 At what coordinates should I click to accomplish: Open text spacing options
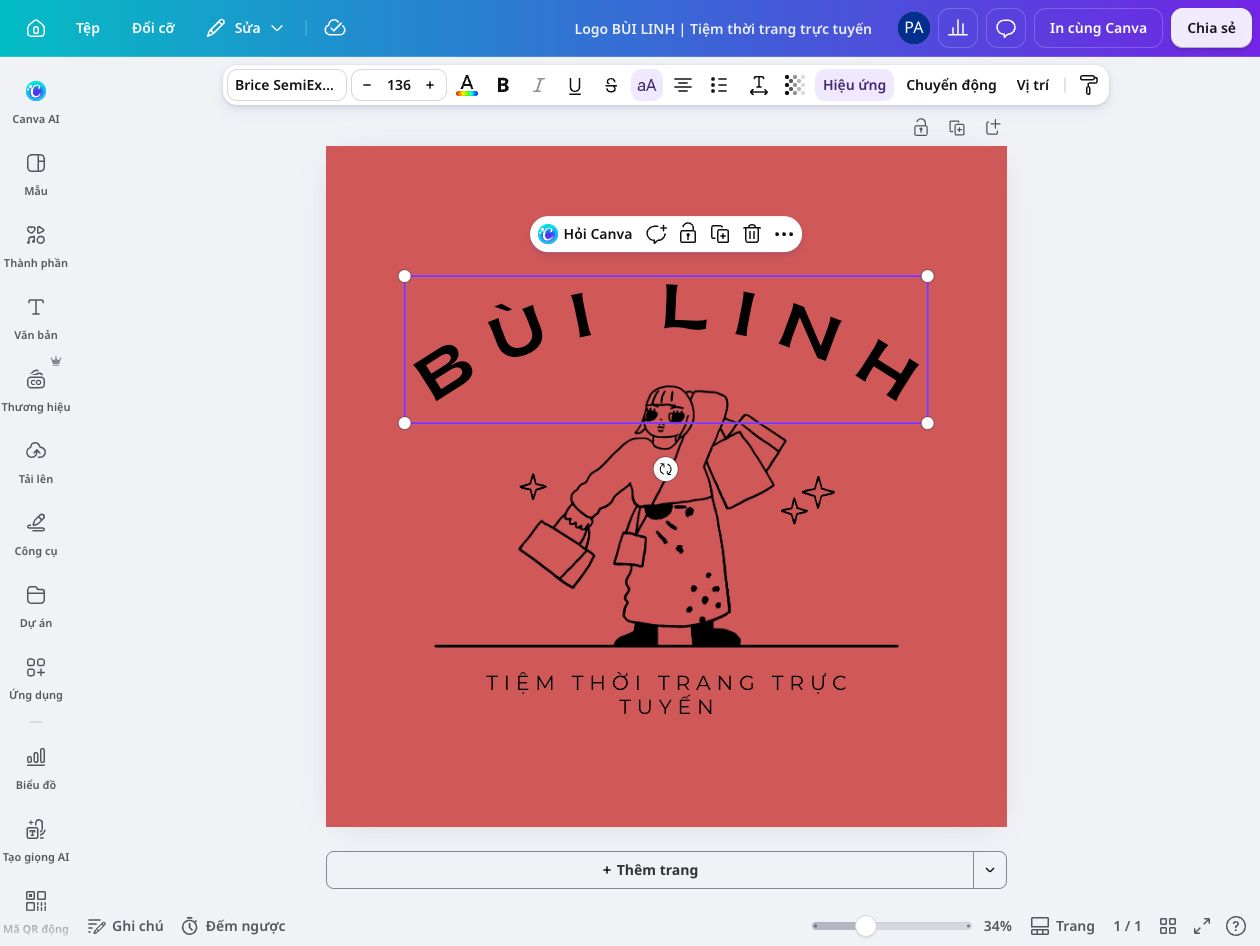(759, 85)
